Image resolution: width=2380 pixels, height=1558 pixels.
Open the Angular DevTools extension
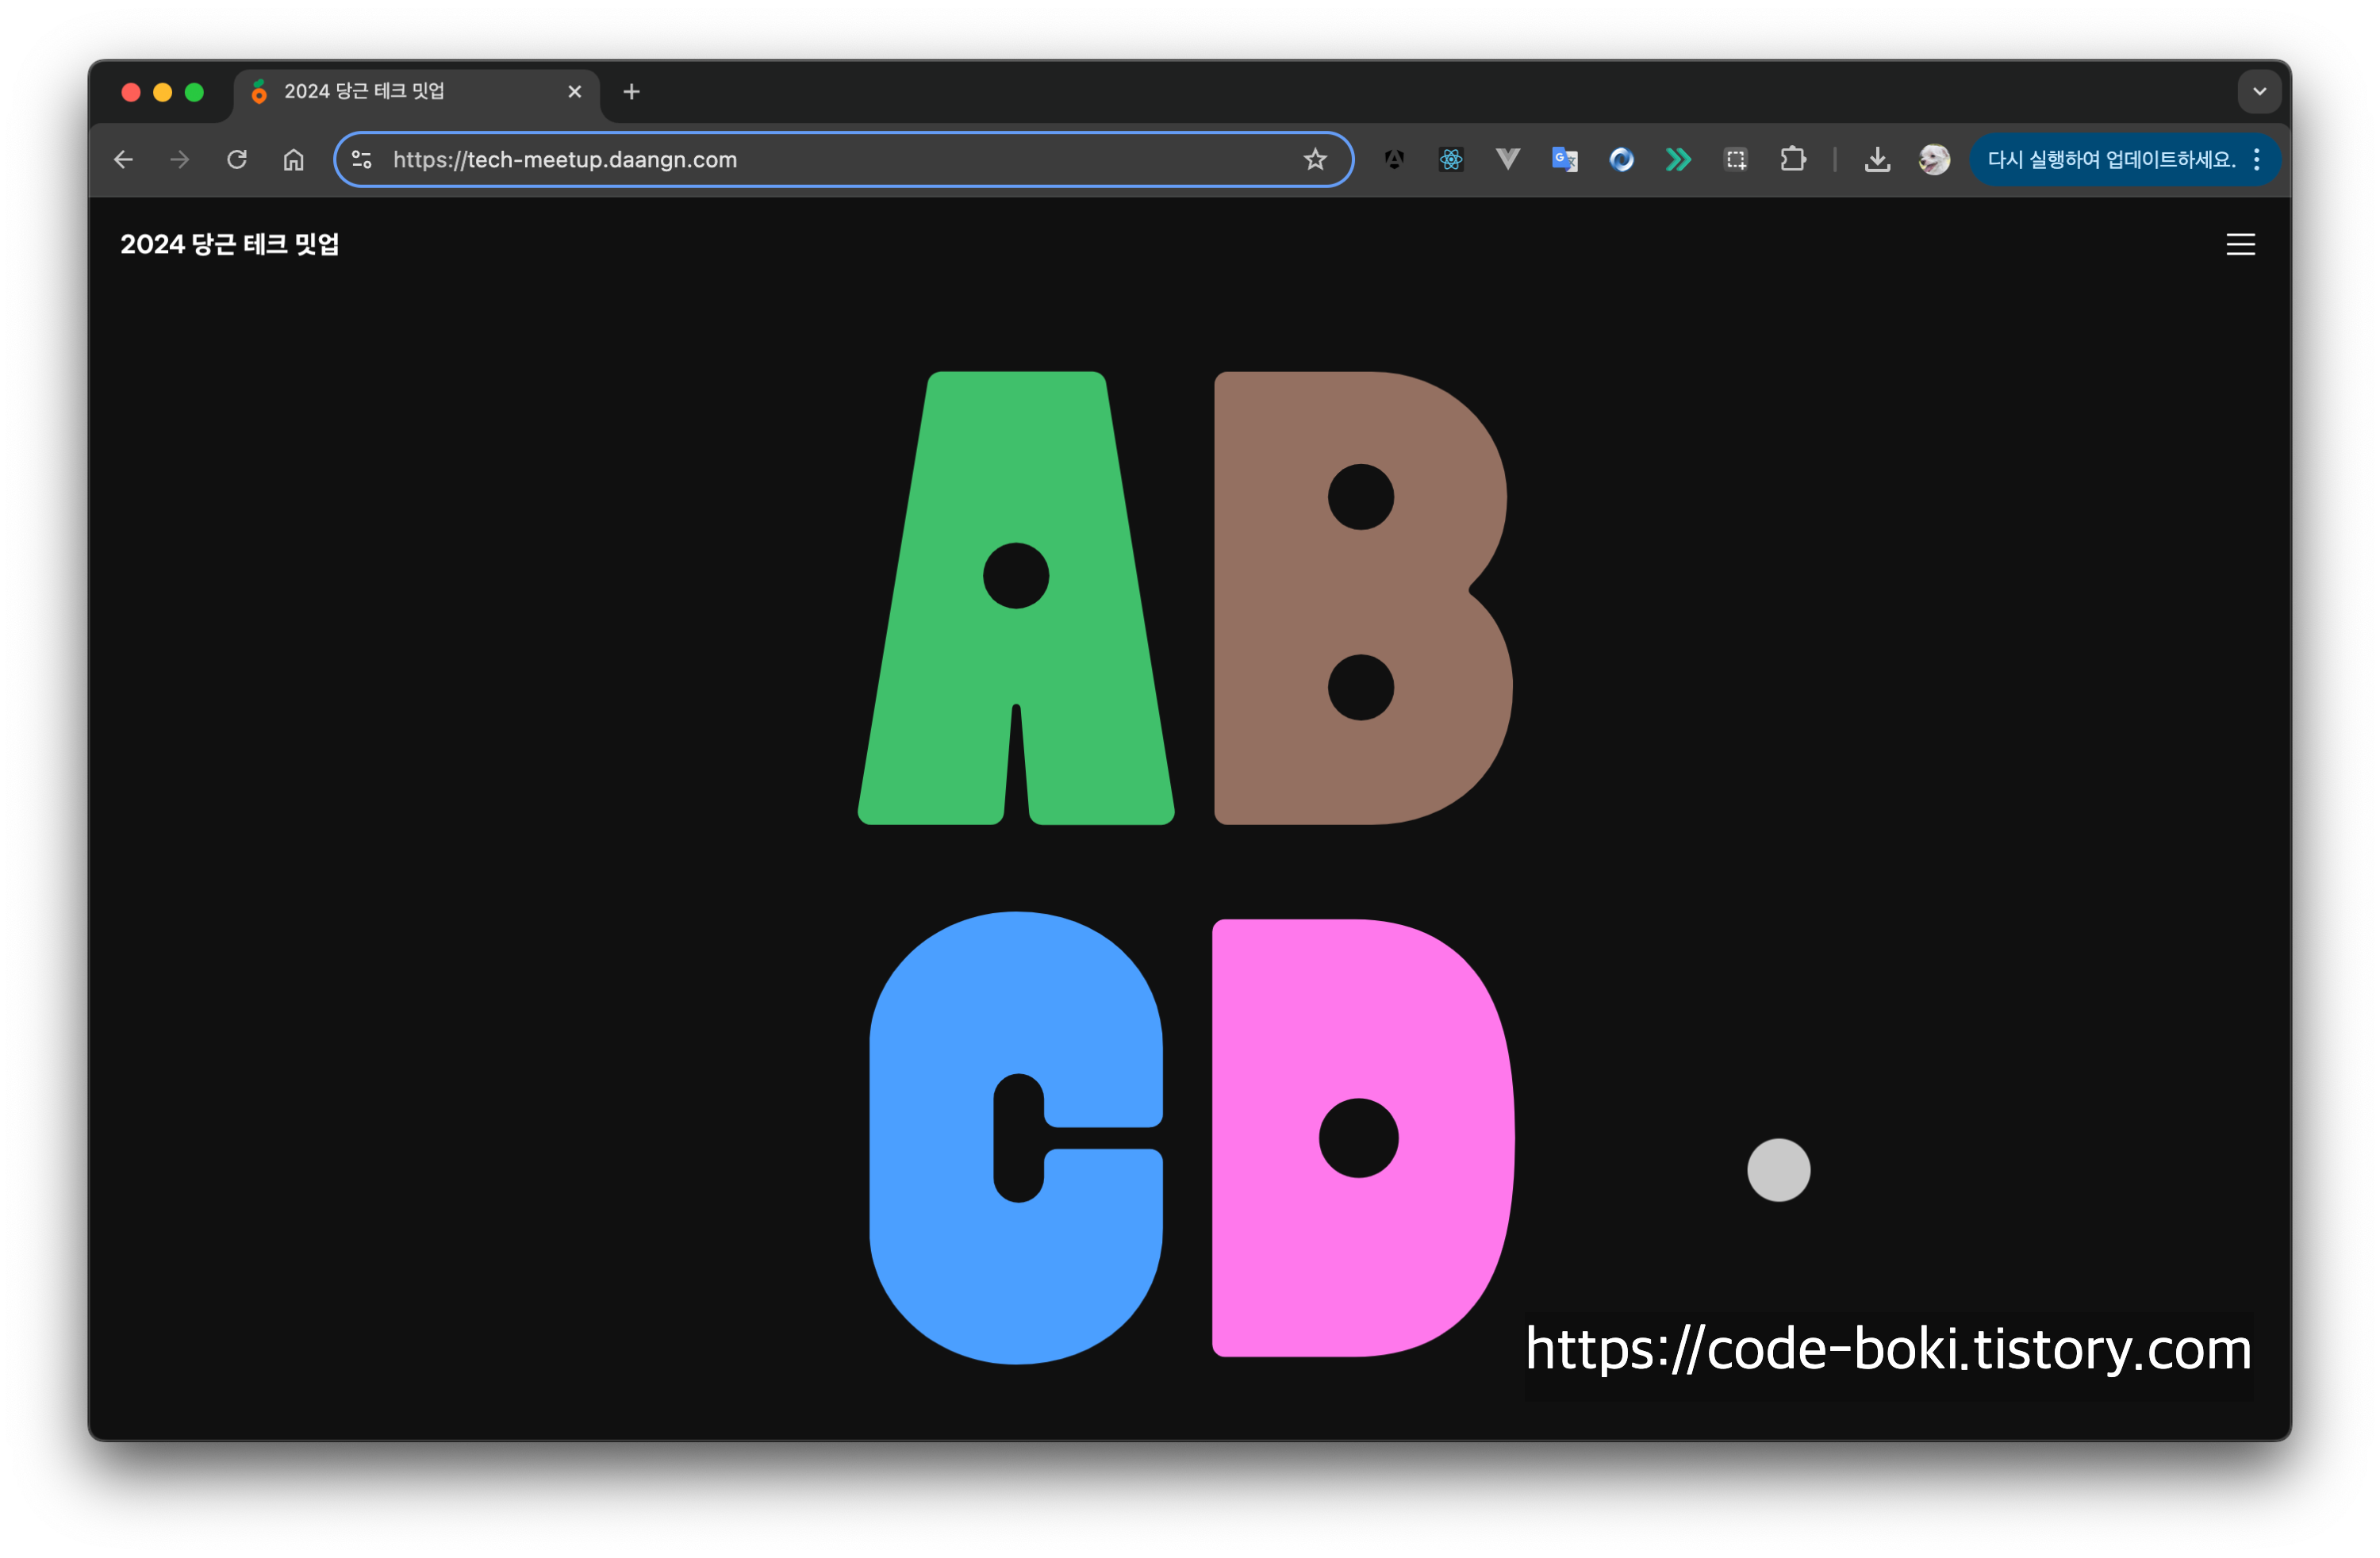point(1394,159)
